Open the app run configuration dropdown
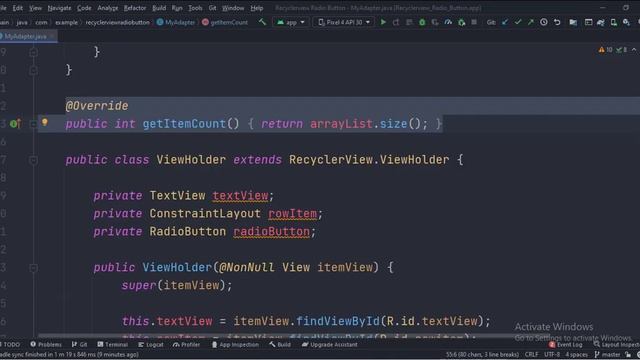 pos(291,22)
